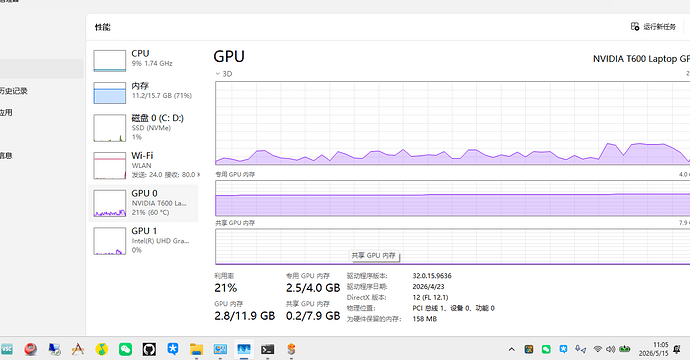Click the pixel-art game tray icon
Image resolution: width=690 pixels, height=360 pixels.
[x=529, y=349]
